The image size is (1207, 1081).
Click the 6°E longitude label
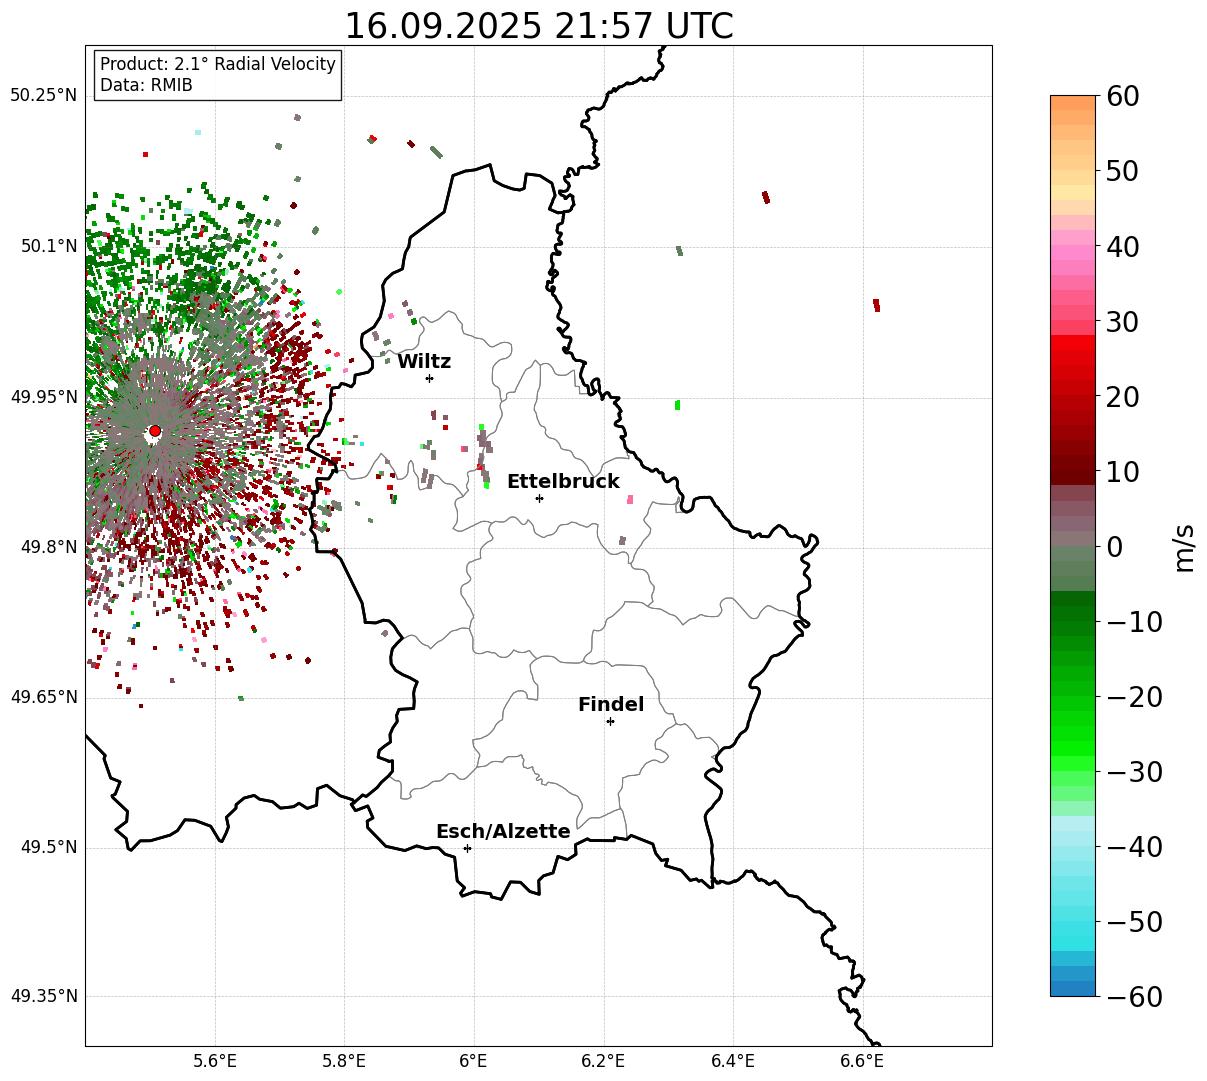473,1061
